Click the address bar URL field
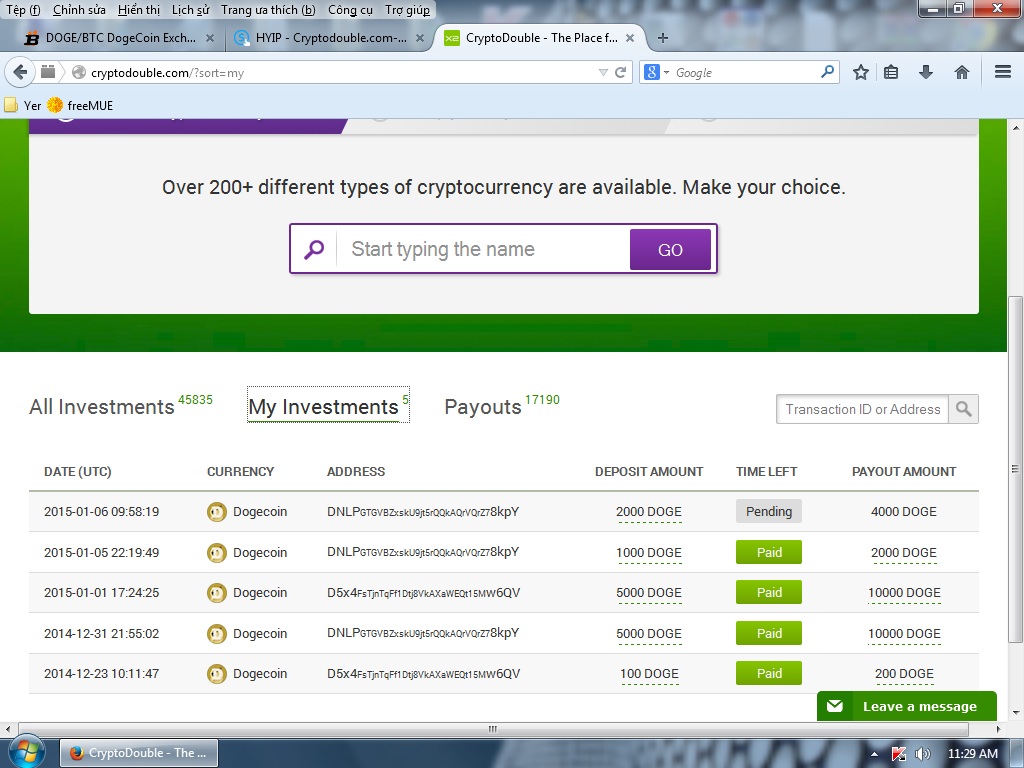This screenshot has height=768, width=1024. [x=340, y=72]
